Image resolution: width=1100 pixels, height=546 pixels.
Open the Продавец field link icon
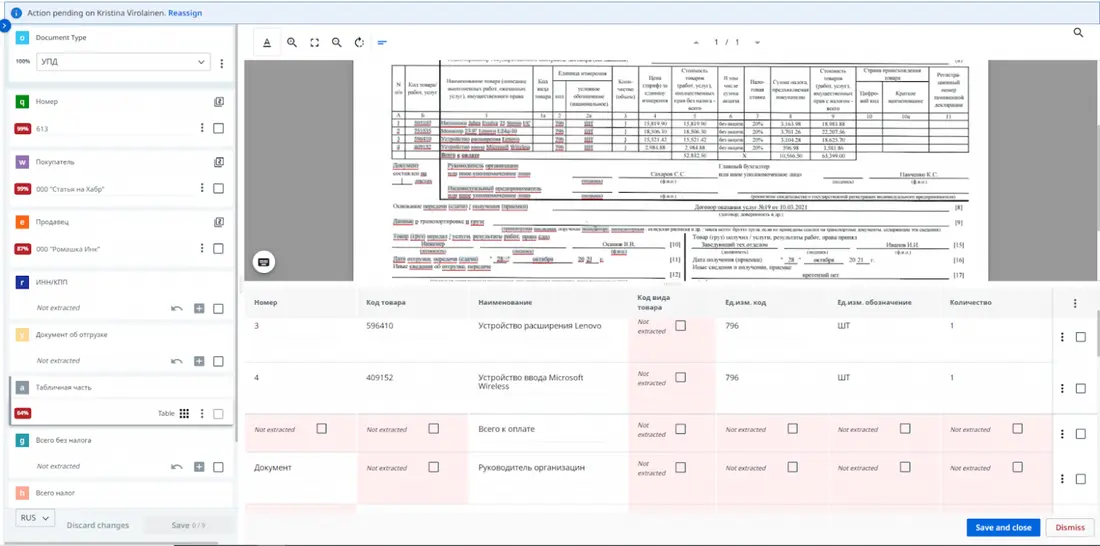pyautogui.click(x=218, y=222)
